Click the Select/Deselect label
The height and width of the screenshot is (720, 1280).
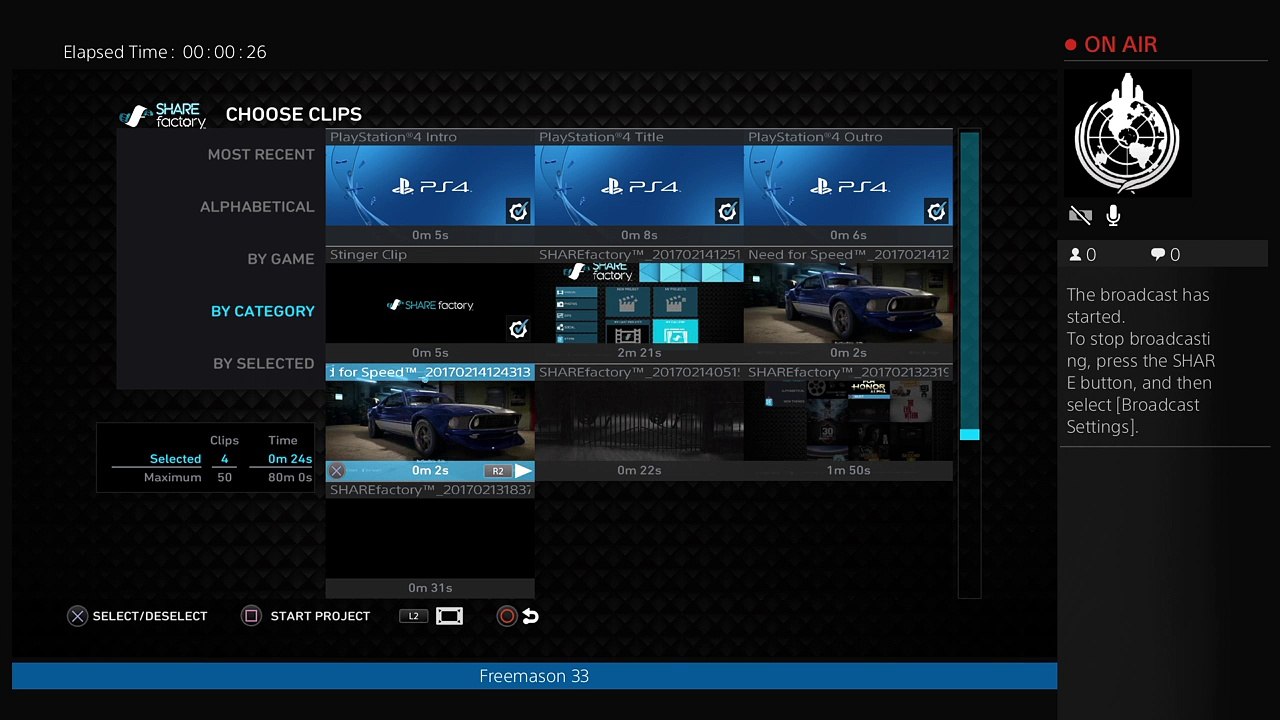[x=150, y=616]
